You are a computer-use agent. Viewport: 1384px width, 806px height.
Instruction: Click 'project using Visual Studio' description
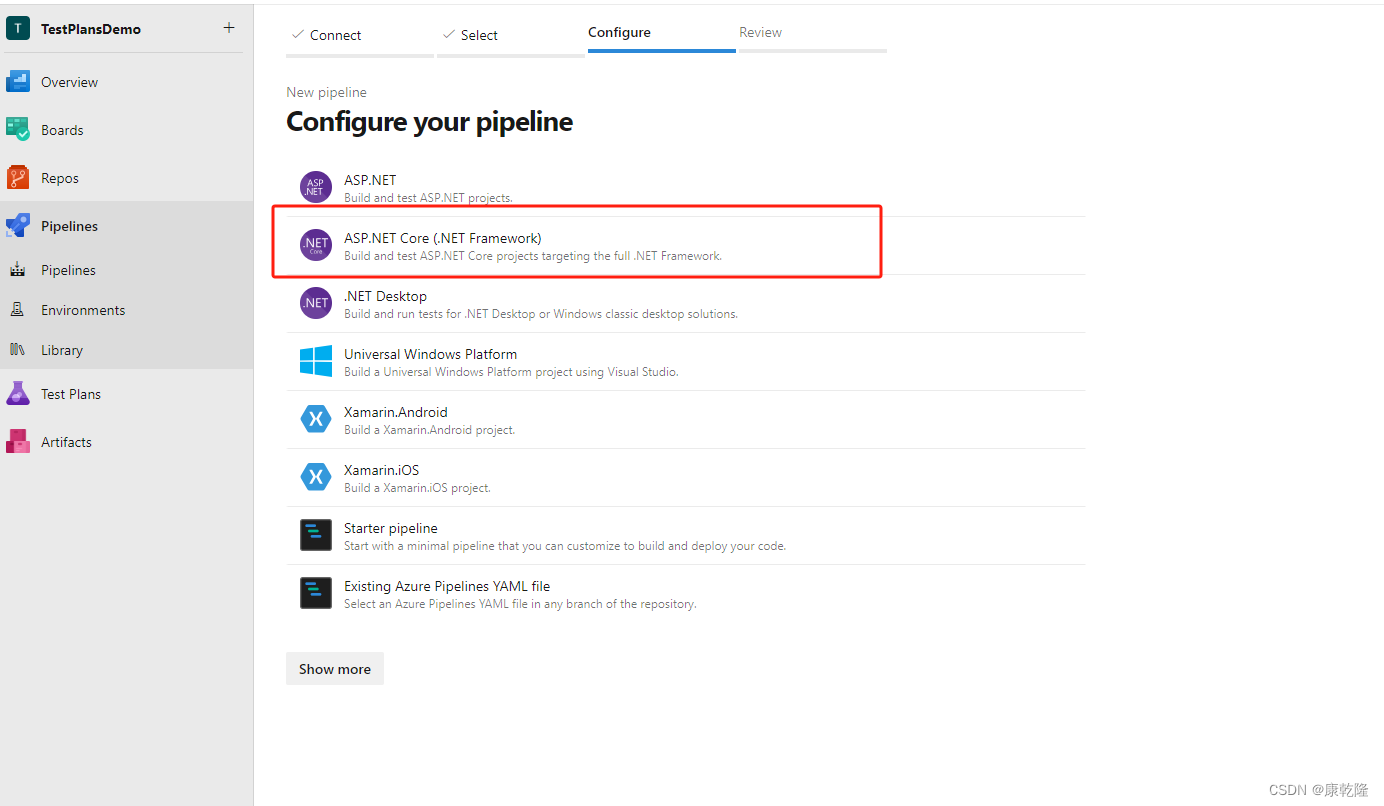tap(511, 372)
